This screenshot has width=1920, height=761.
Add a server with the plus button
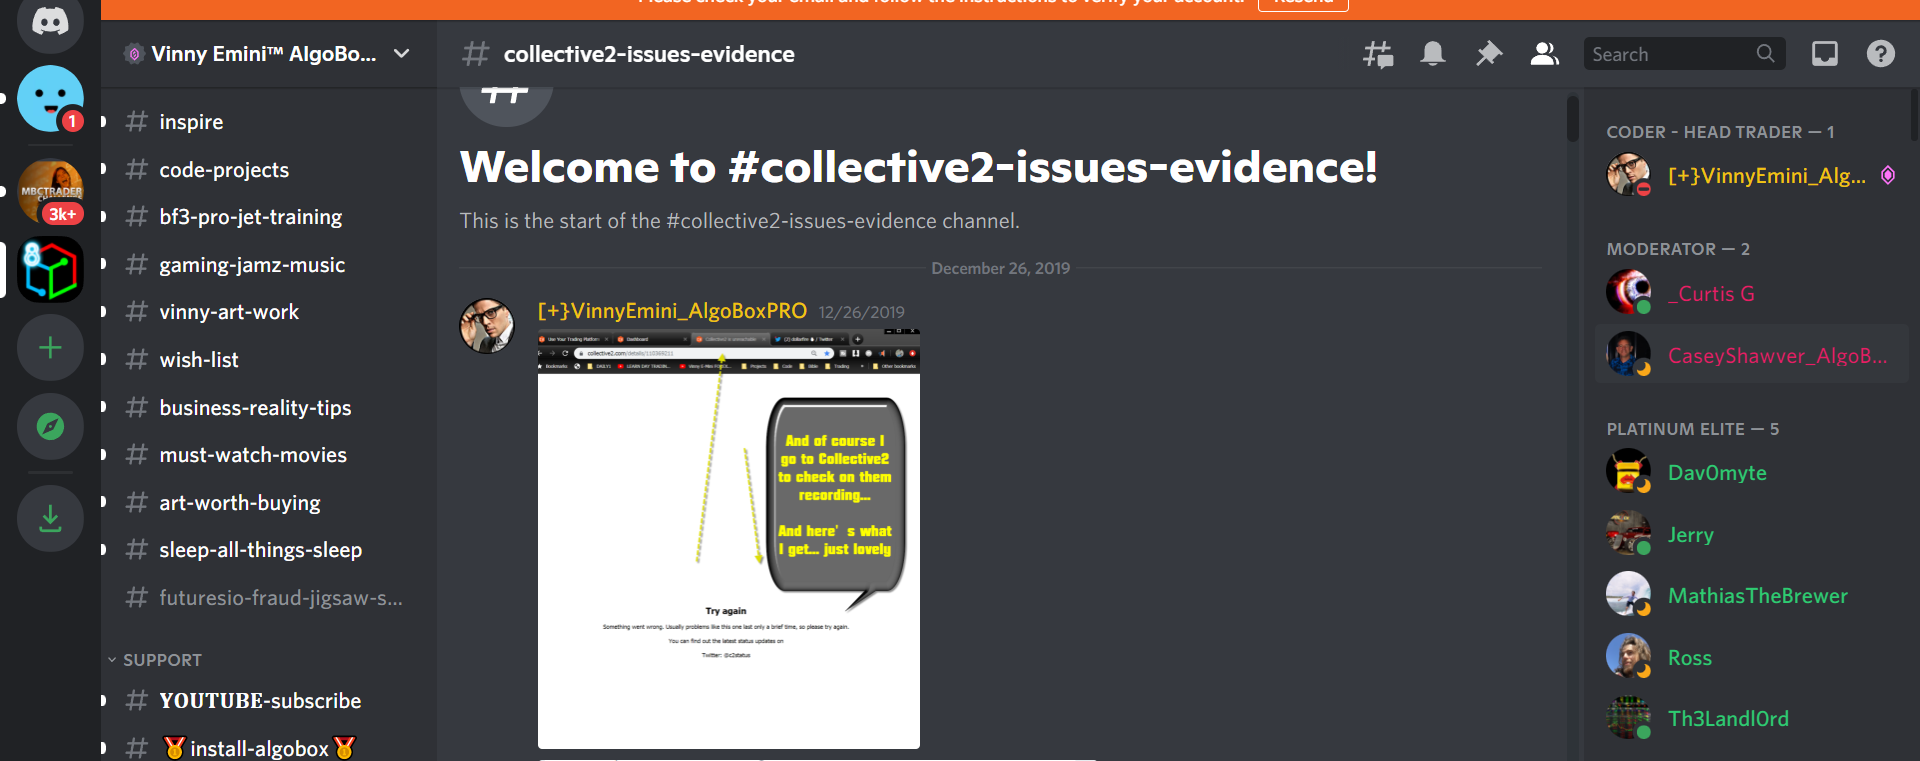[50, 348]
